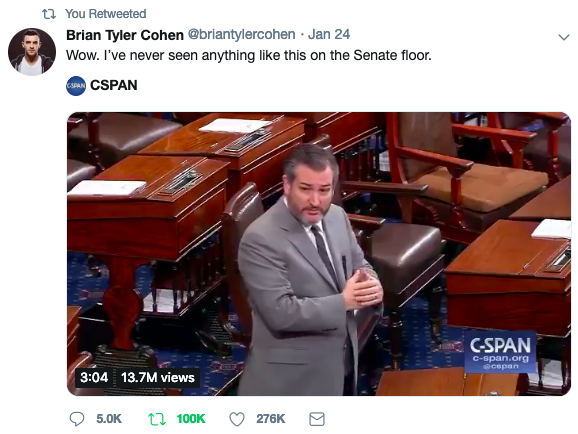Click the round CSPAN logo badge
The height and width of the screenshot is (434, 578).
(x=76, y=86)
